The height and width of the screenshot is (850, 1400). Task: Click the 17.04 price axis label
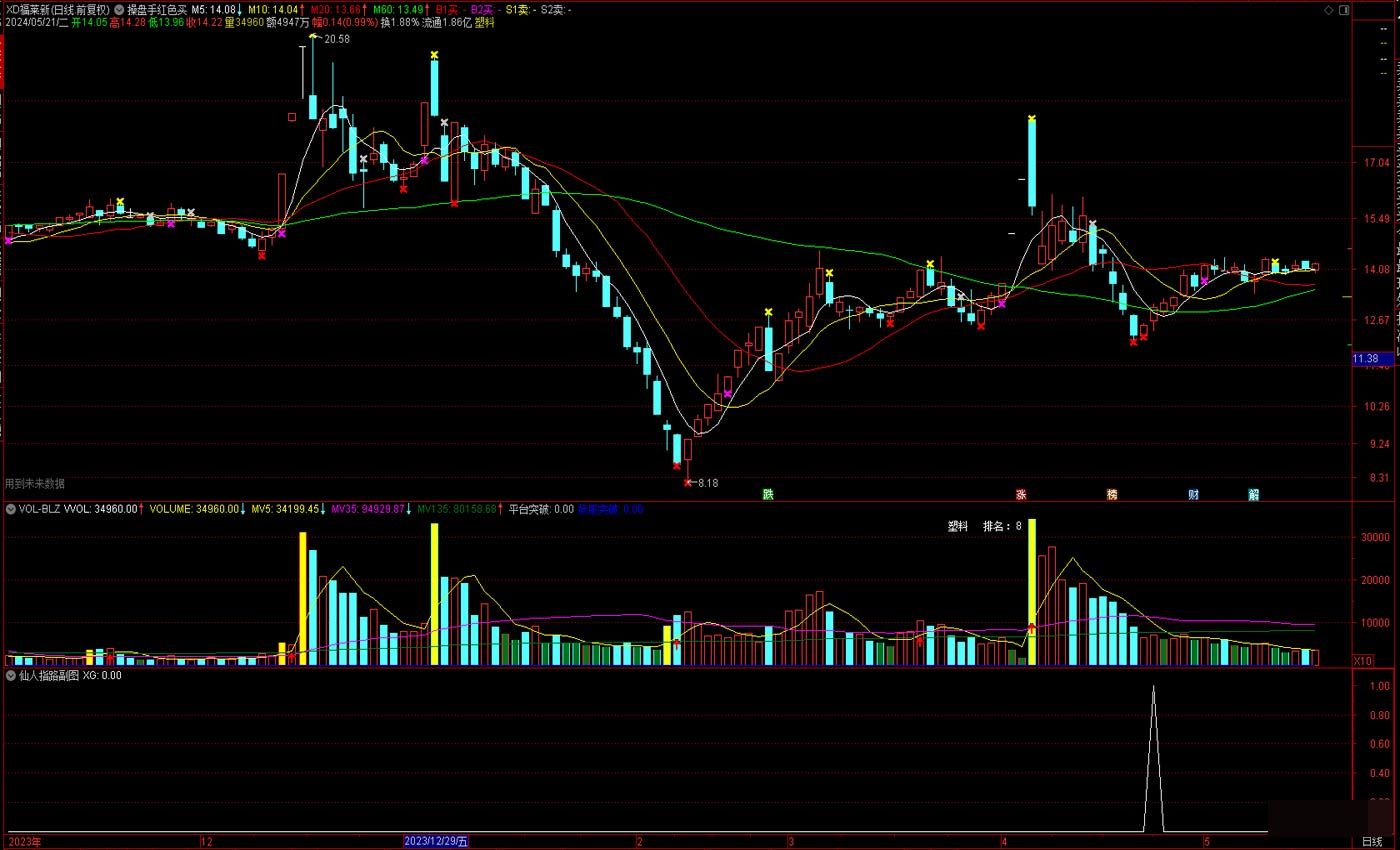1377,163
